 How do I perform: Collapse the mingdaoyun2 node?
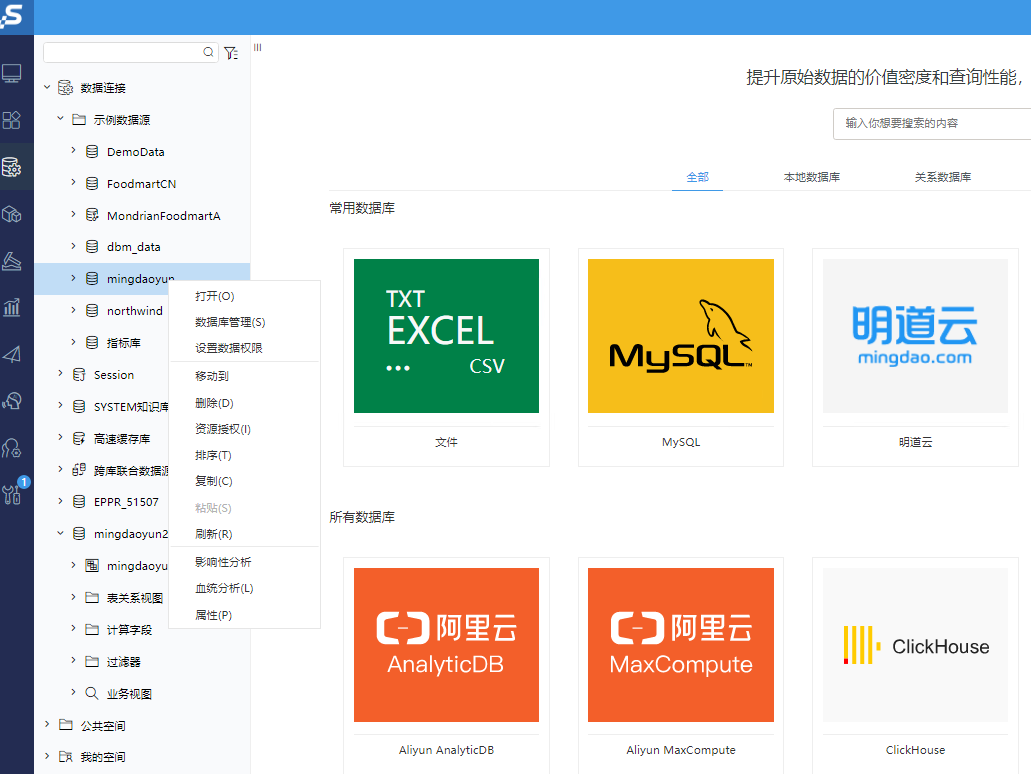(60, 533)
